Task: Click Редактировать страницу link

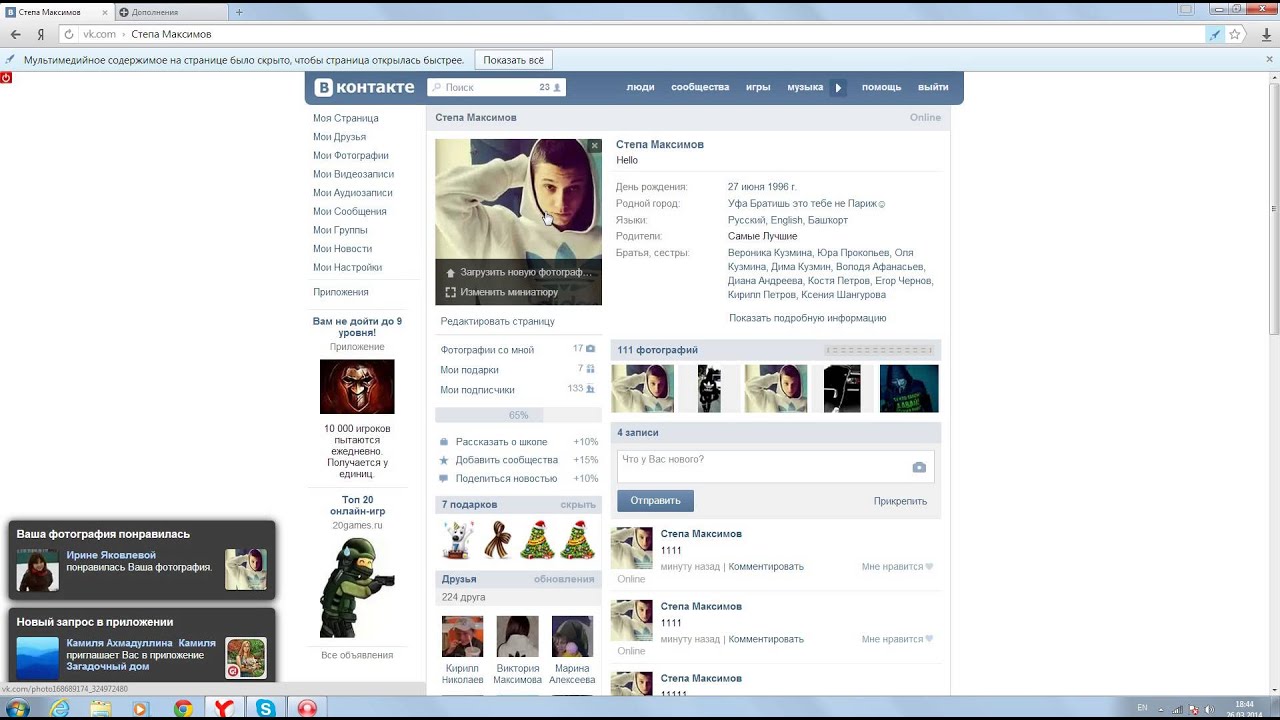Action: coord(498,321)
